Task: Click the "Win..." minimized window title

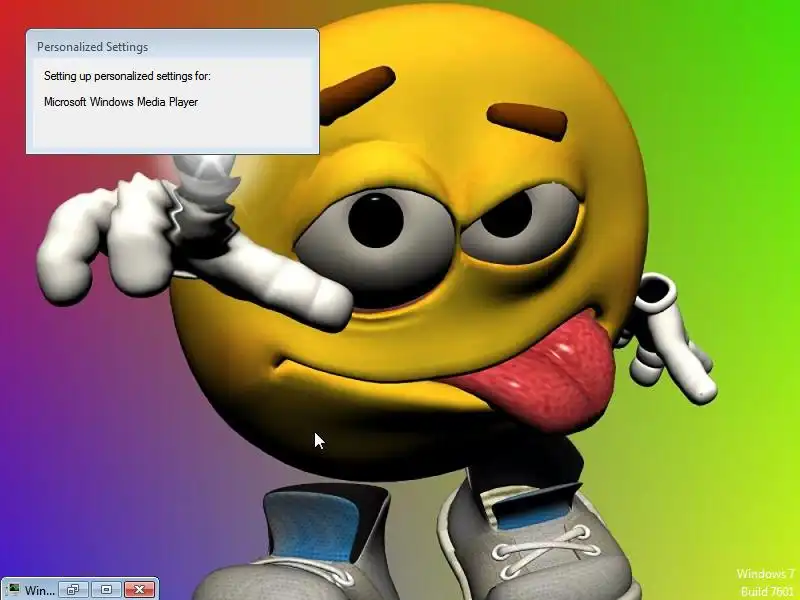Action: 40,590
